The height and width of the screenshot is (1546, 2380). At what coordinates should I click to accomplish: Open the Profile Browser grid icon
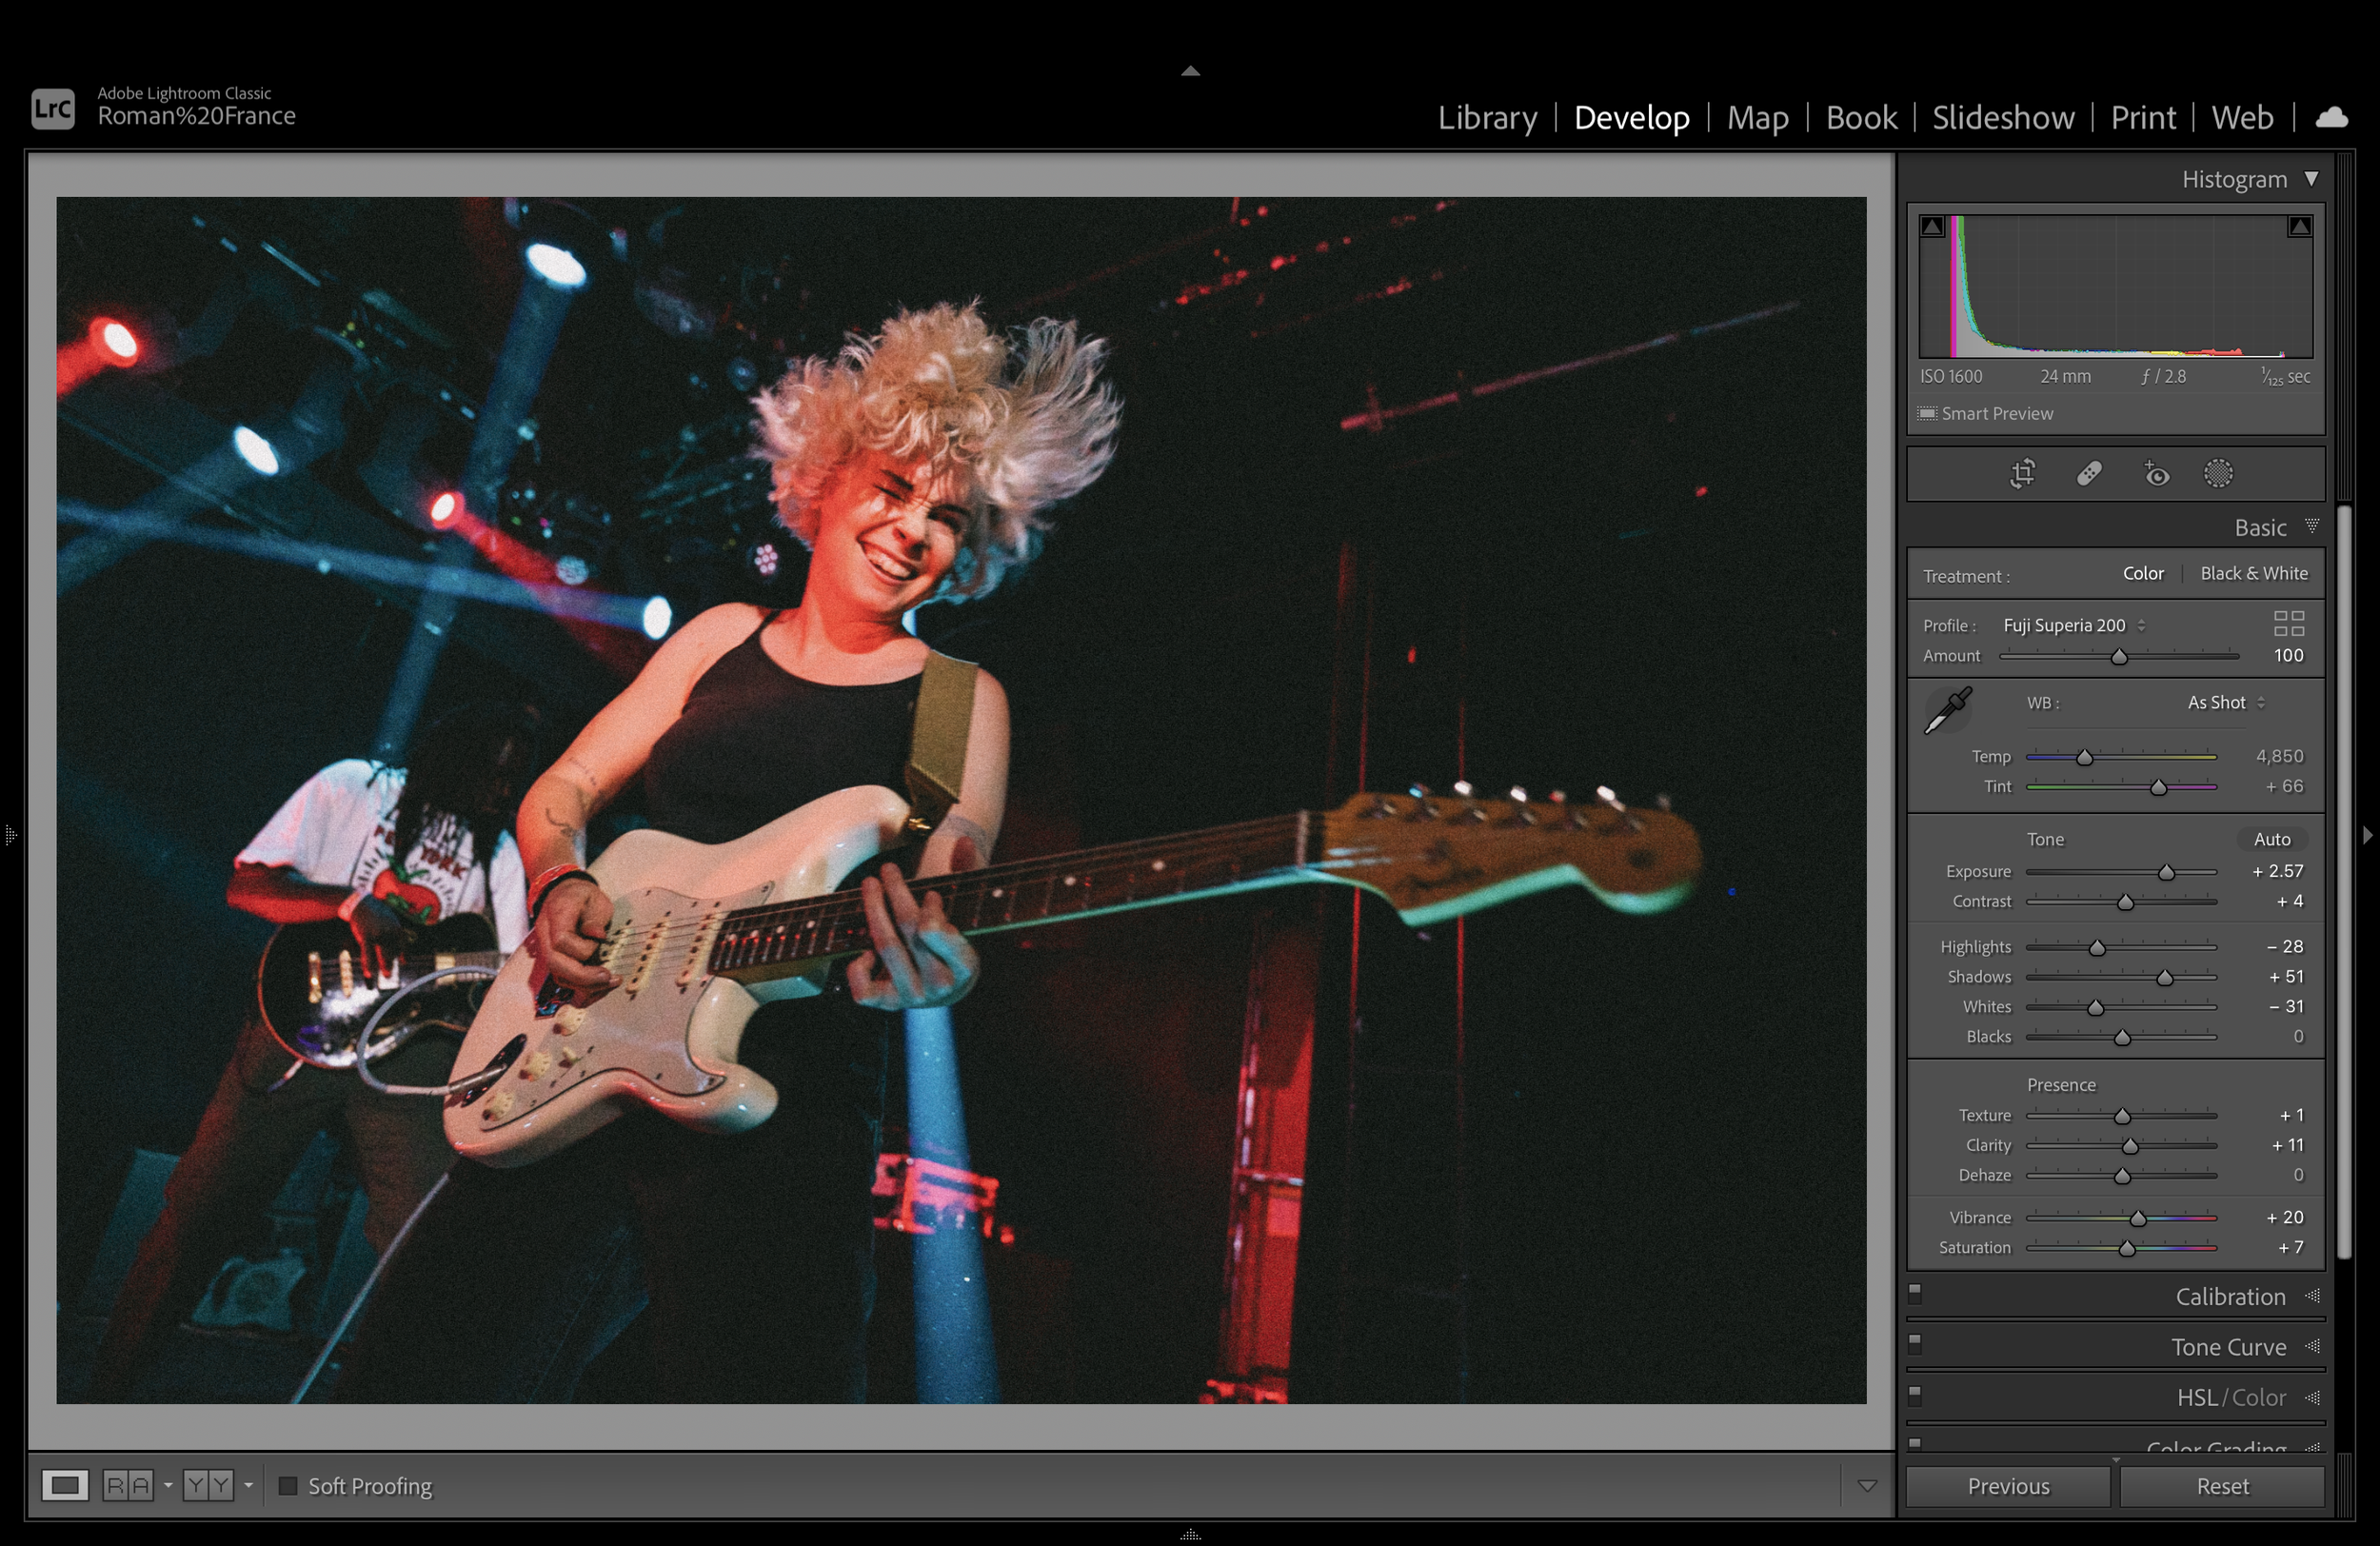(2288, 624)
